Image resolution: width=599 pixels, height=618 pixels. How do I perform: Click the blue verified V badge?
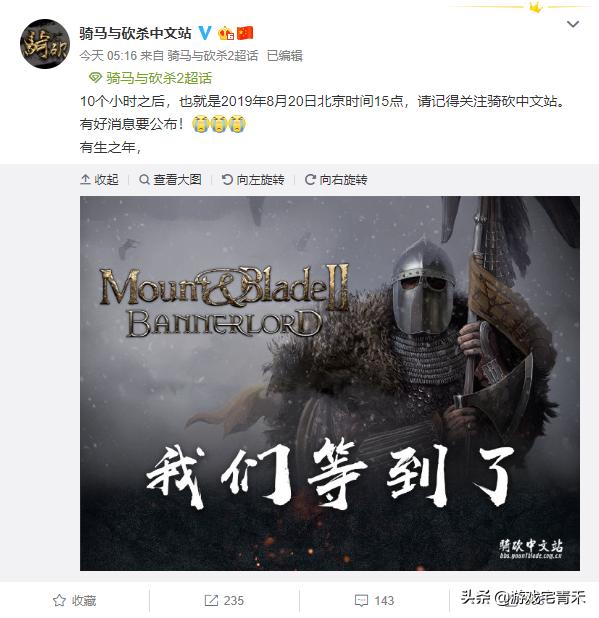point(205,33)
